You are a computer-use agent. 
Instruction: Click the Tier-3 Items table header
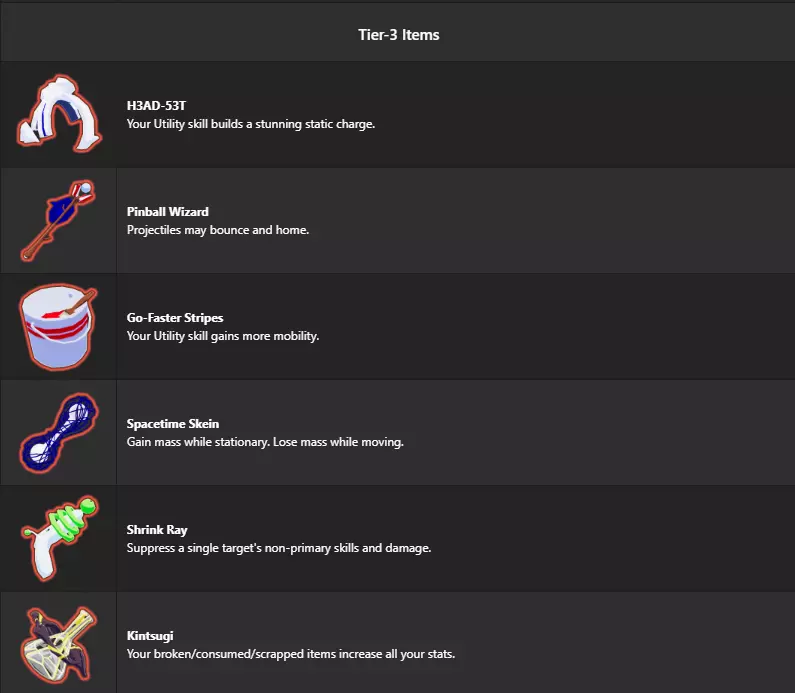point(399,34)
